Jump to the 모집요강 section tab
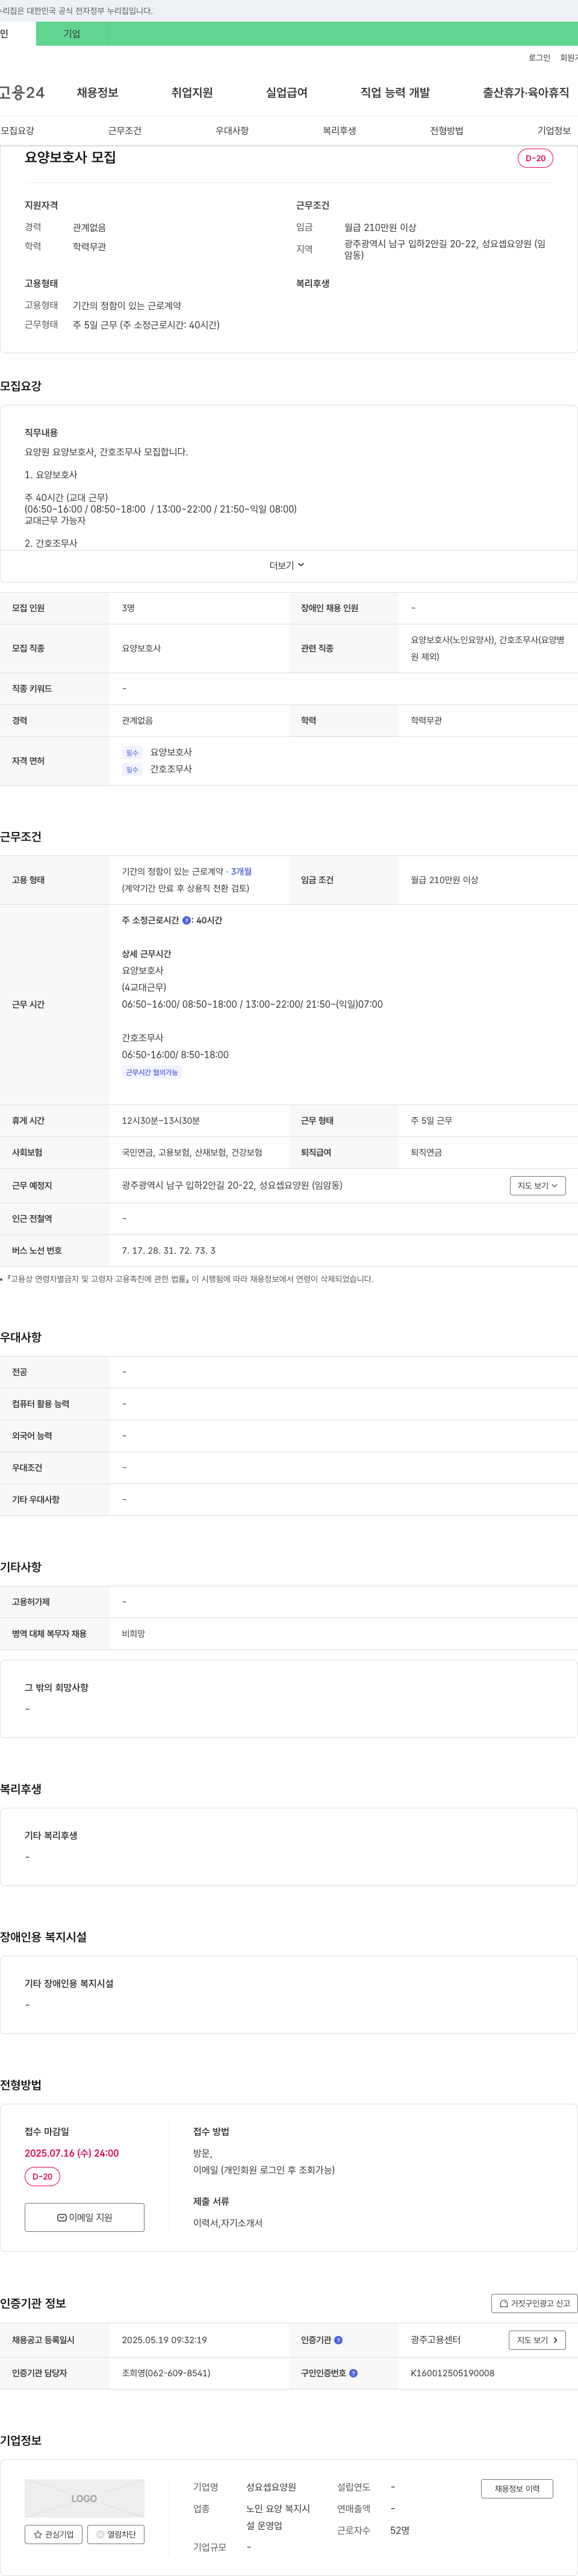The image size is (578, 2576). click(17, 131)
